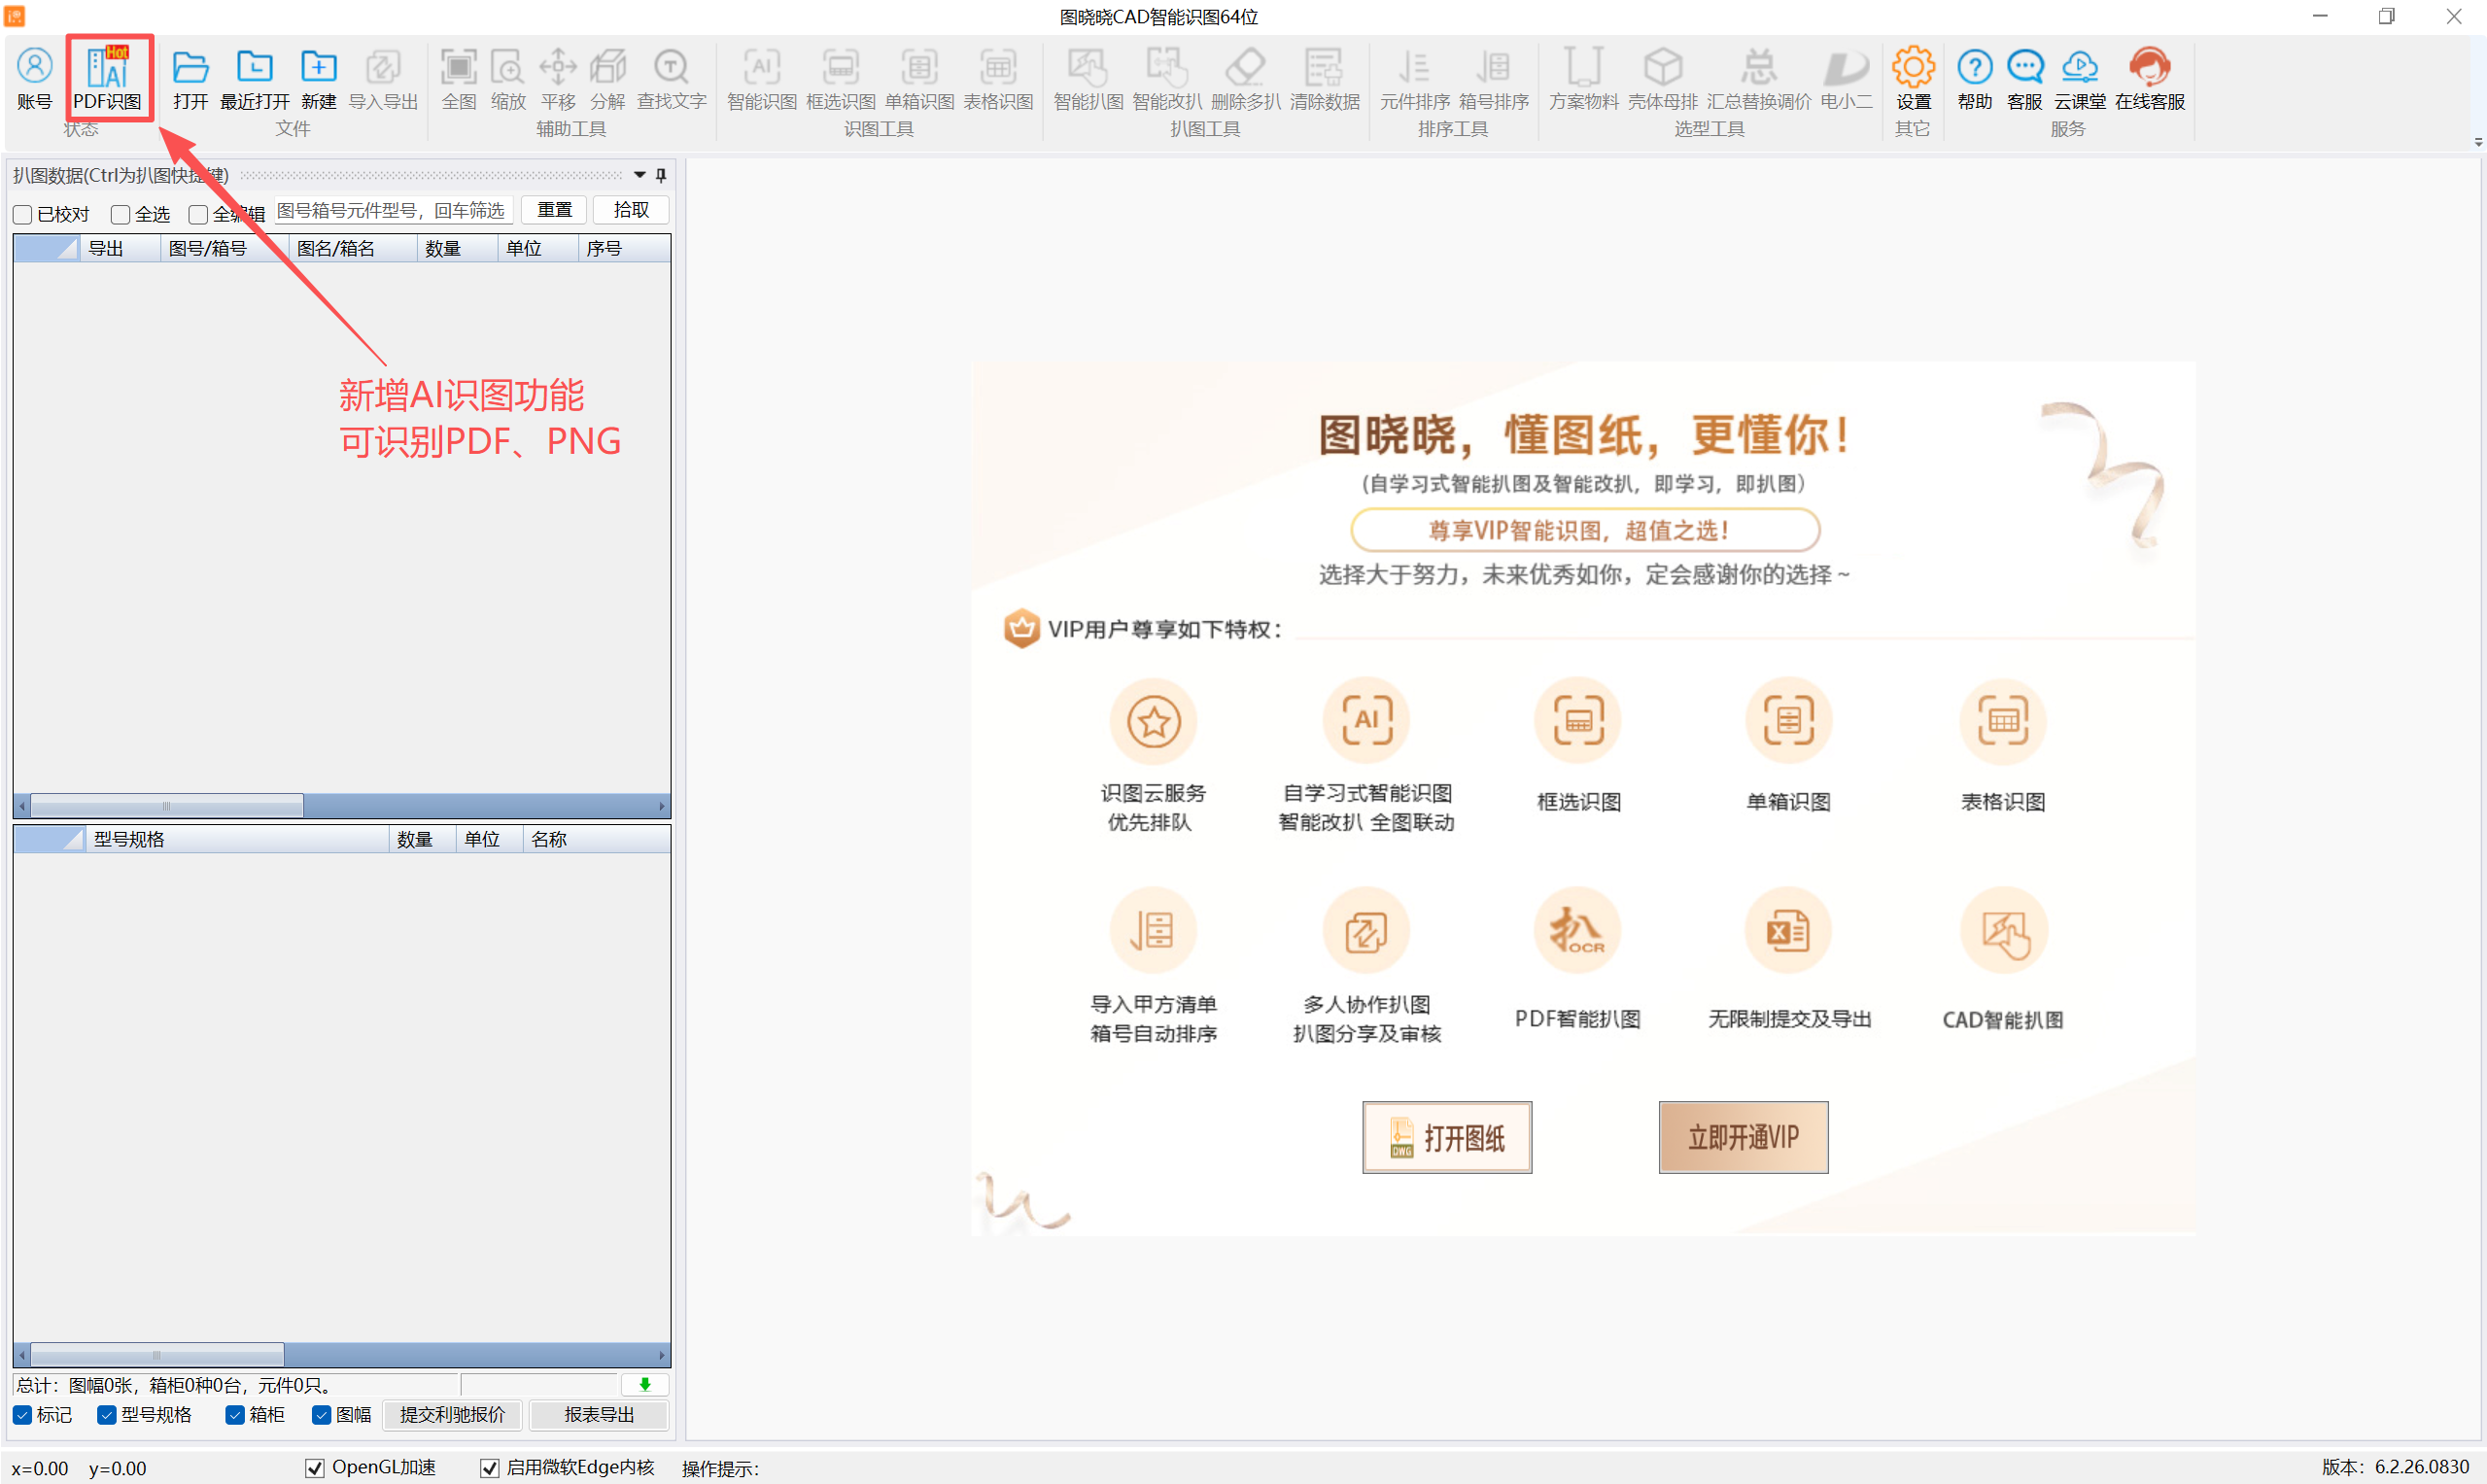Click the 清除数据 icon
The height and width of the screenshot is (1484, 2487).
1325,78
